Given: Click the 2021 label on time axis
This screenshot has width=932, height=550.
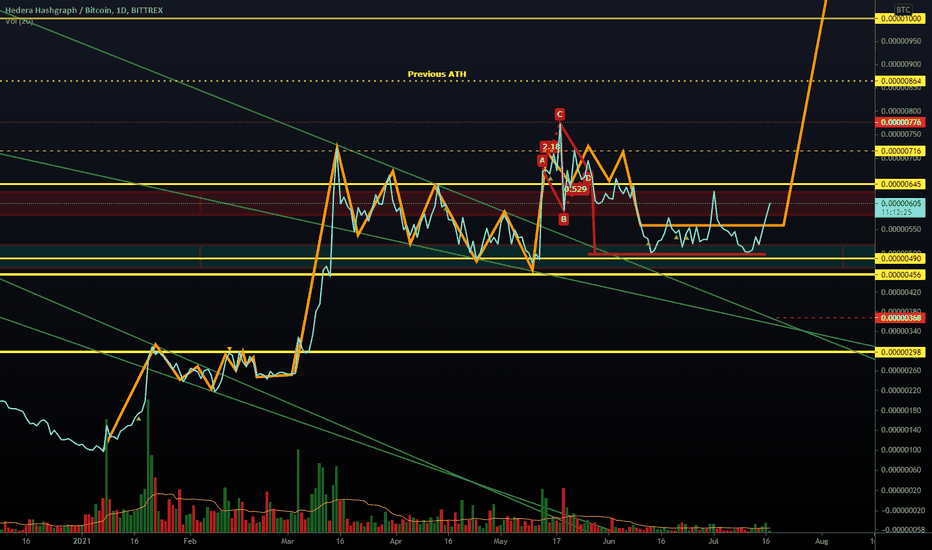Looking at the screenshot, I should pos(81,541).
